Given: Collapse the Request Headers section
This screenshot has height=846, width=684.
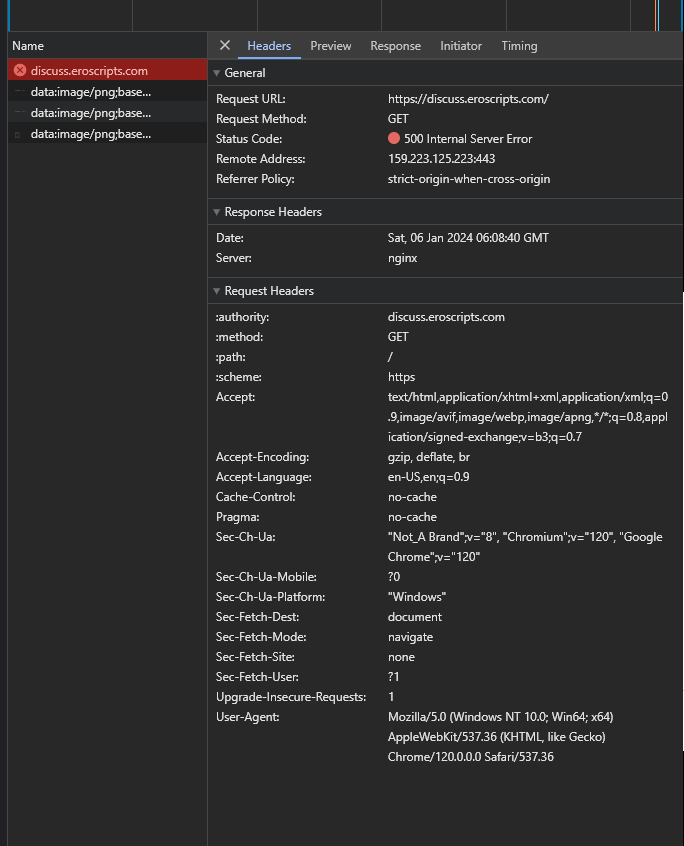Looking at the screenshot, I should coord(216,291).
